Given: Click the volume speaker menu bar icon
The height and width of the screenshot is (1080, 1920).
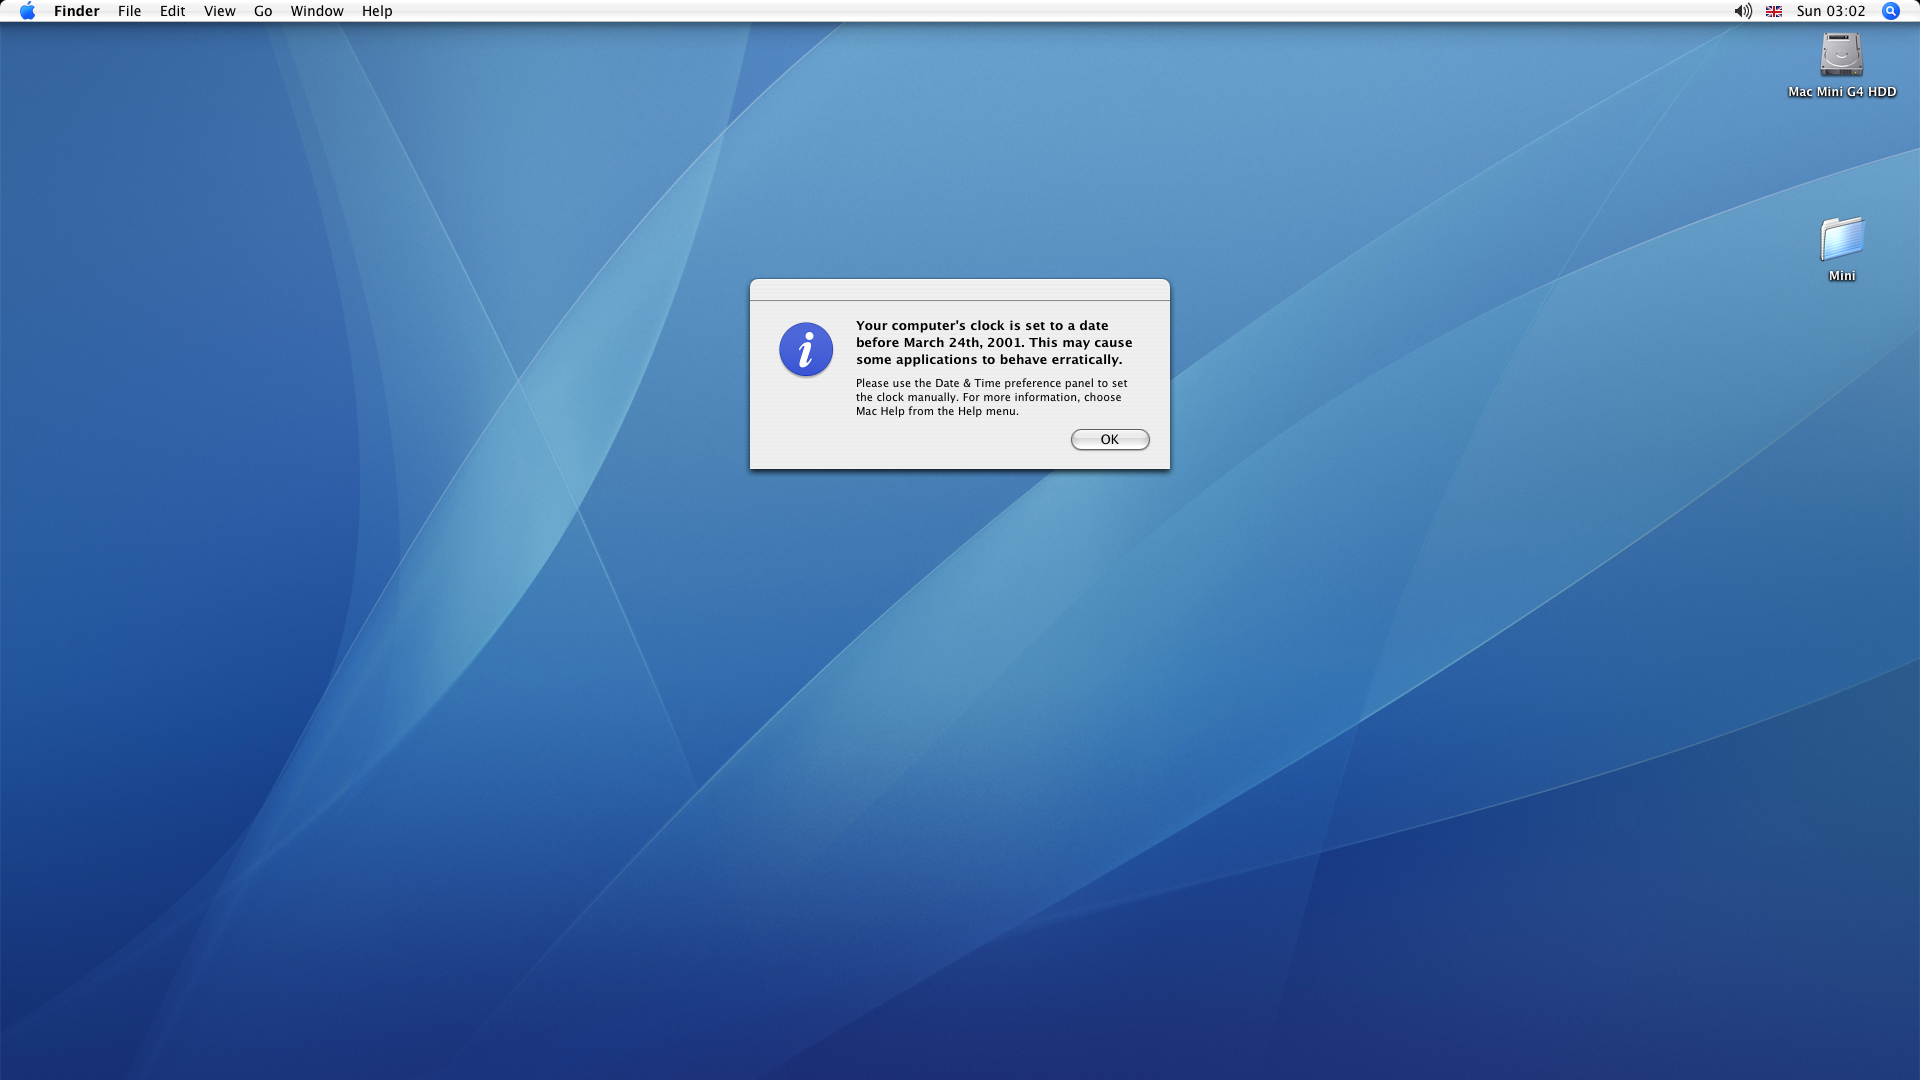Looking at the screenshot, I should pos(1742,11).
